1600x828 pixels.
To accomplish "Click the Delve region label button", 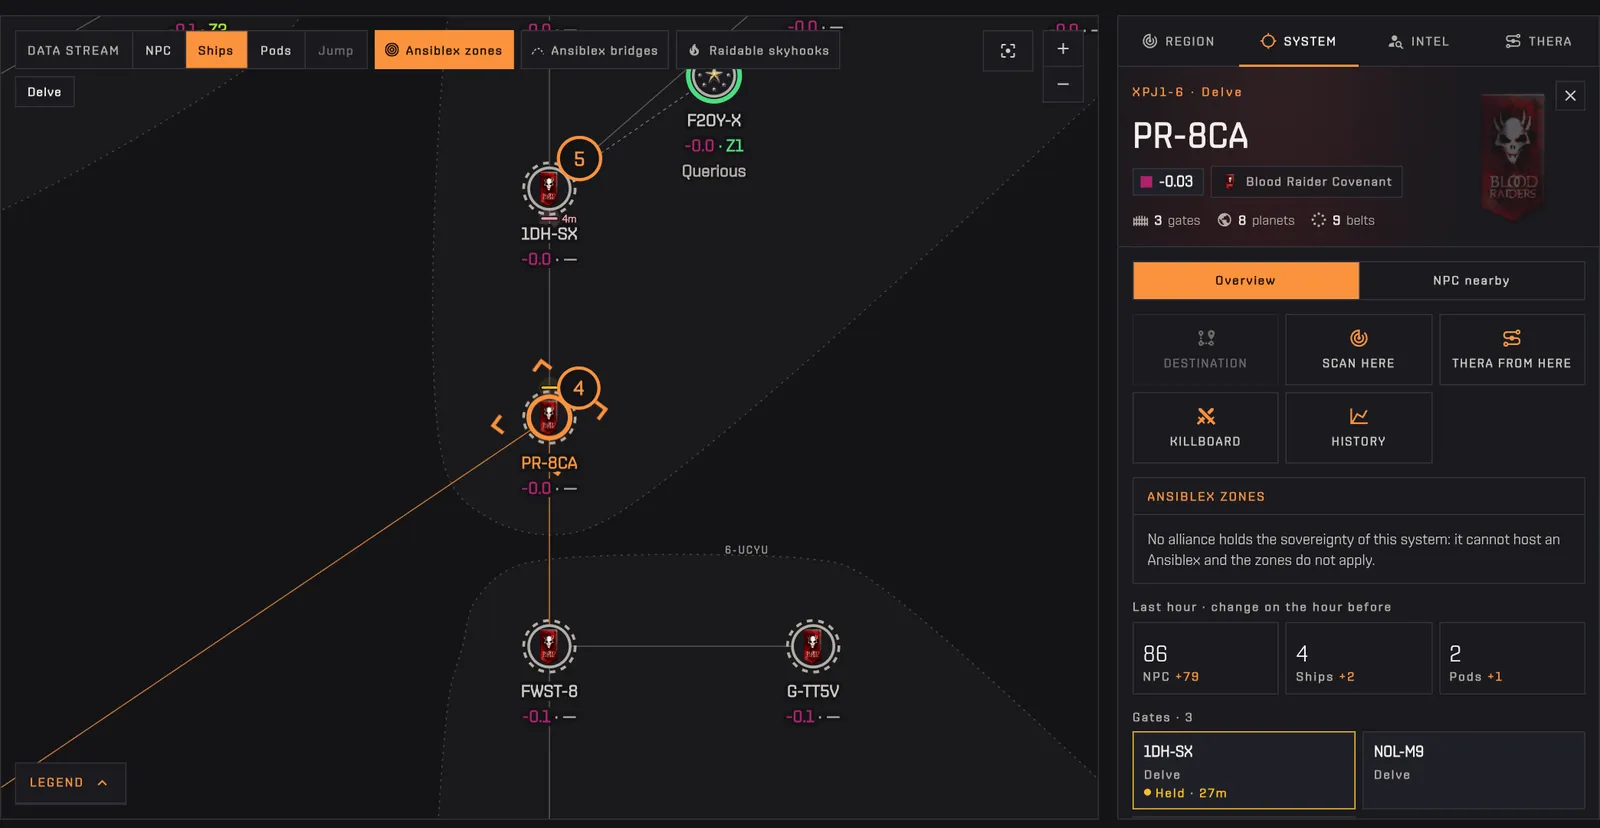I will pyautogui.click(x=44, y=92).
